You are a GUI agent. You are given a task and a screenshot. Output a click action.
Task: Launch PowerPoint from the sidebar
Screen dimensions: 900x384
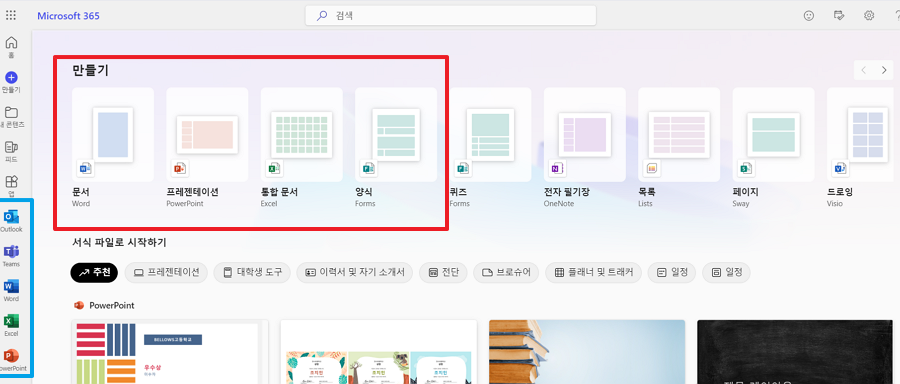[x=11, y=359]
